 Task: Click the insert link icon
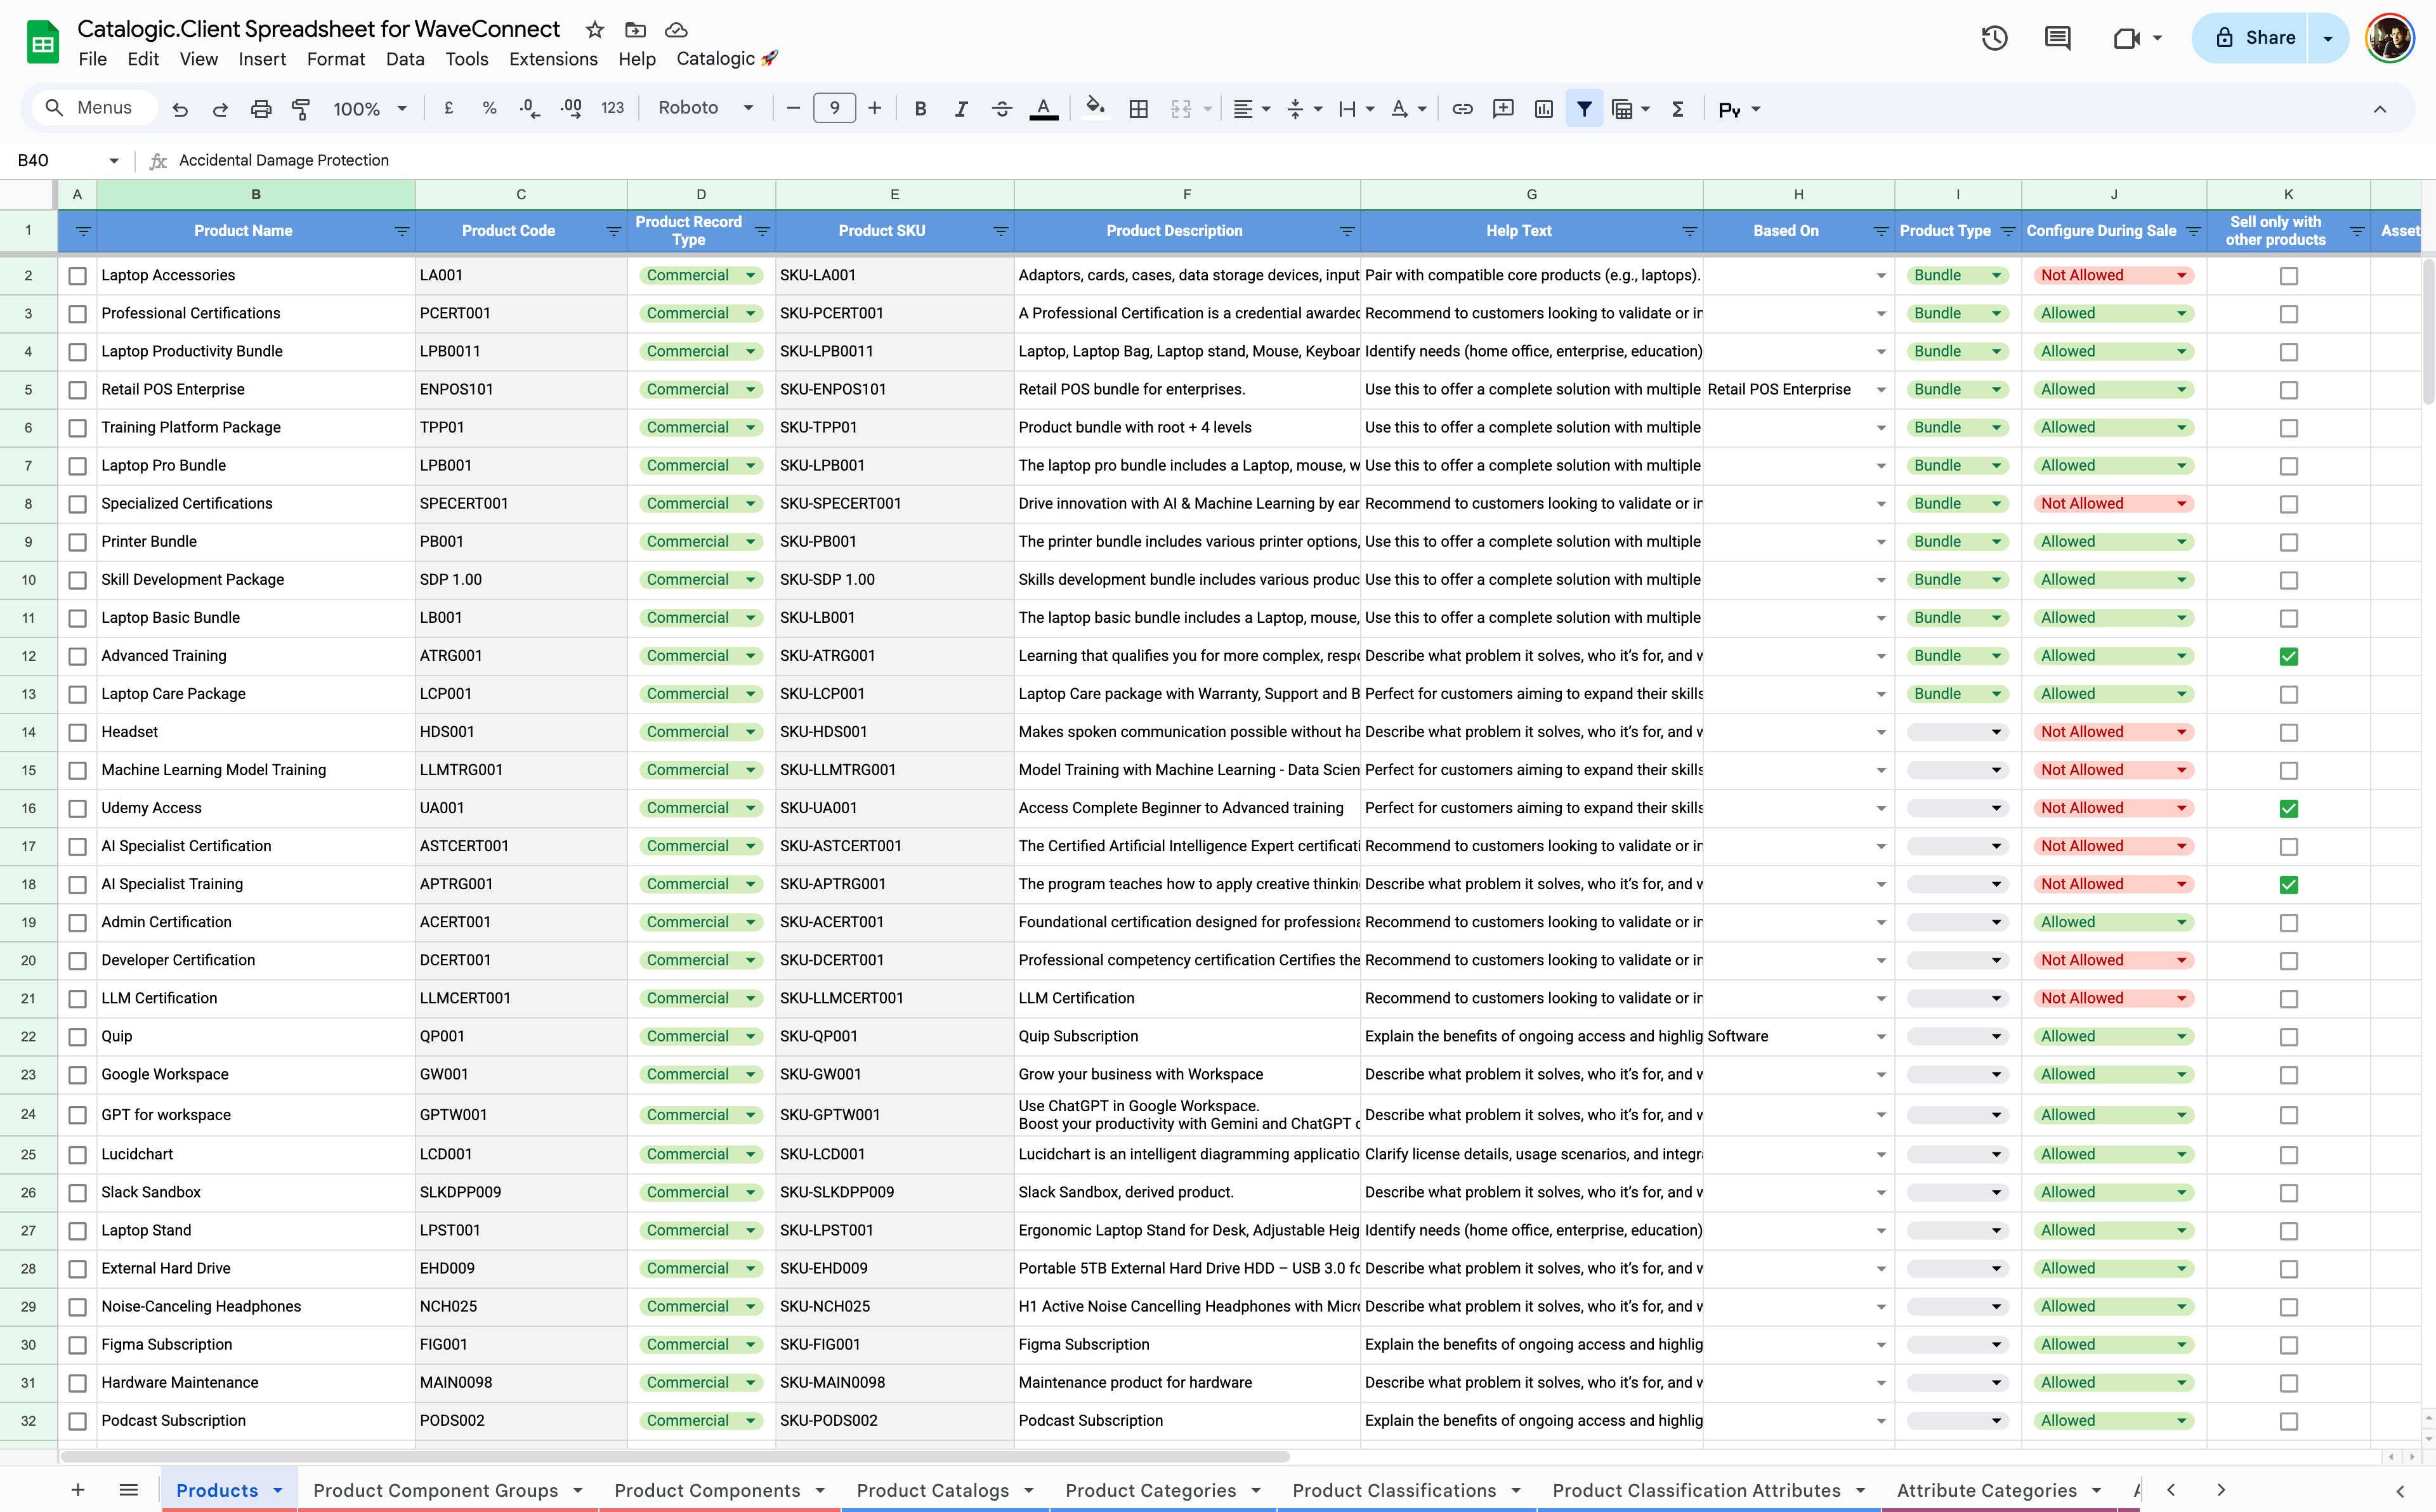pos(1462,109)
